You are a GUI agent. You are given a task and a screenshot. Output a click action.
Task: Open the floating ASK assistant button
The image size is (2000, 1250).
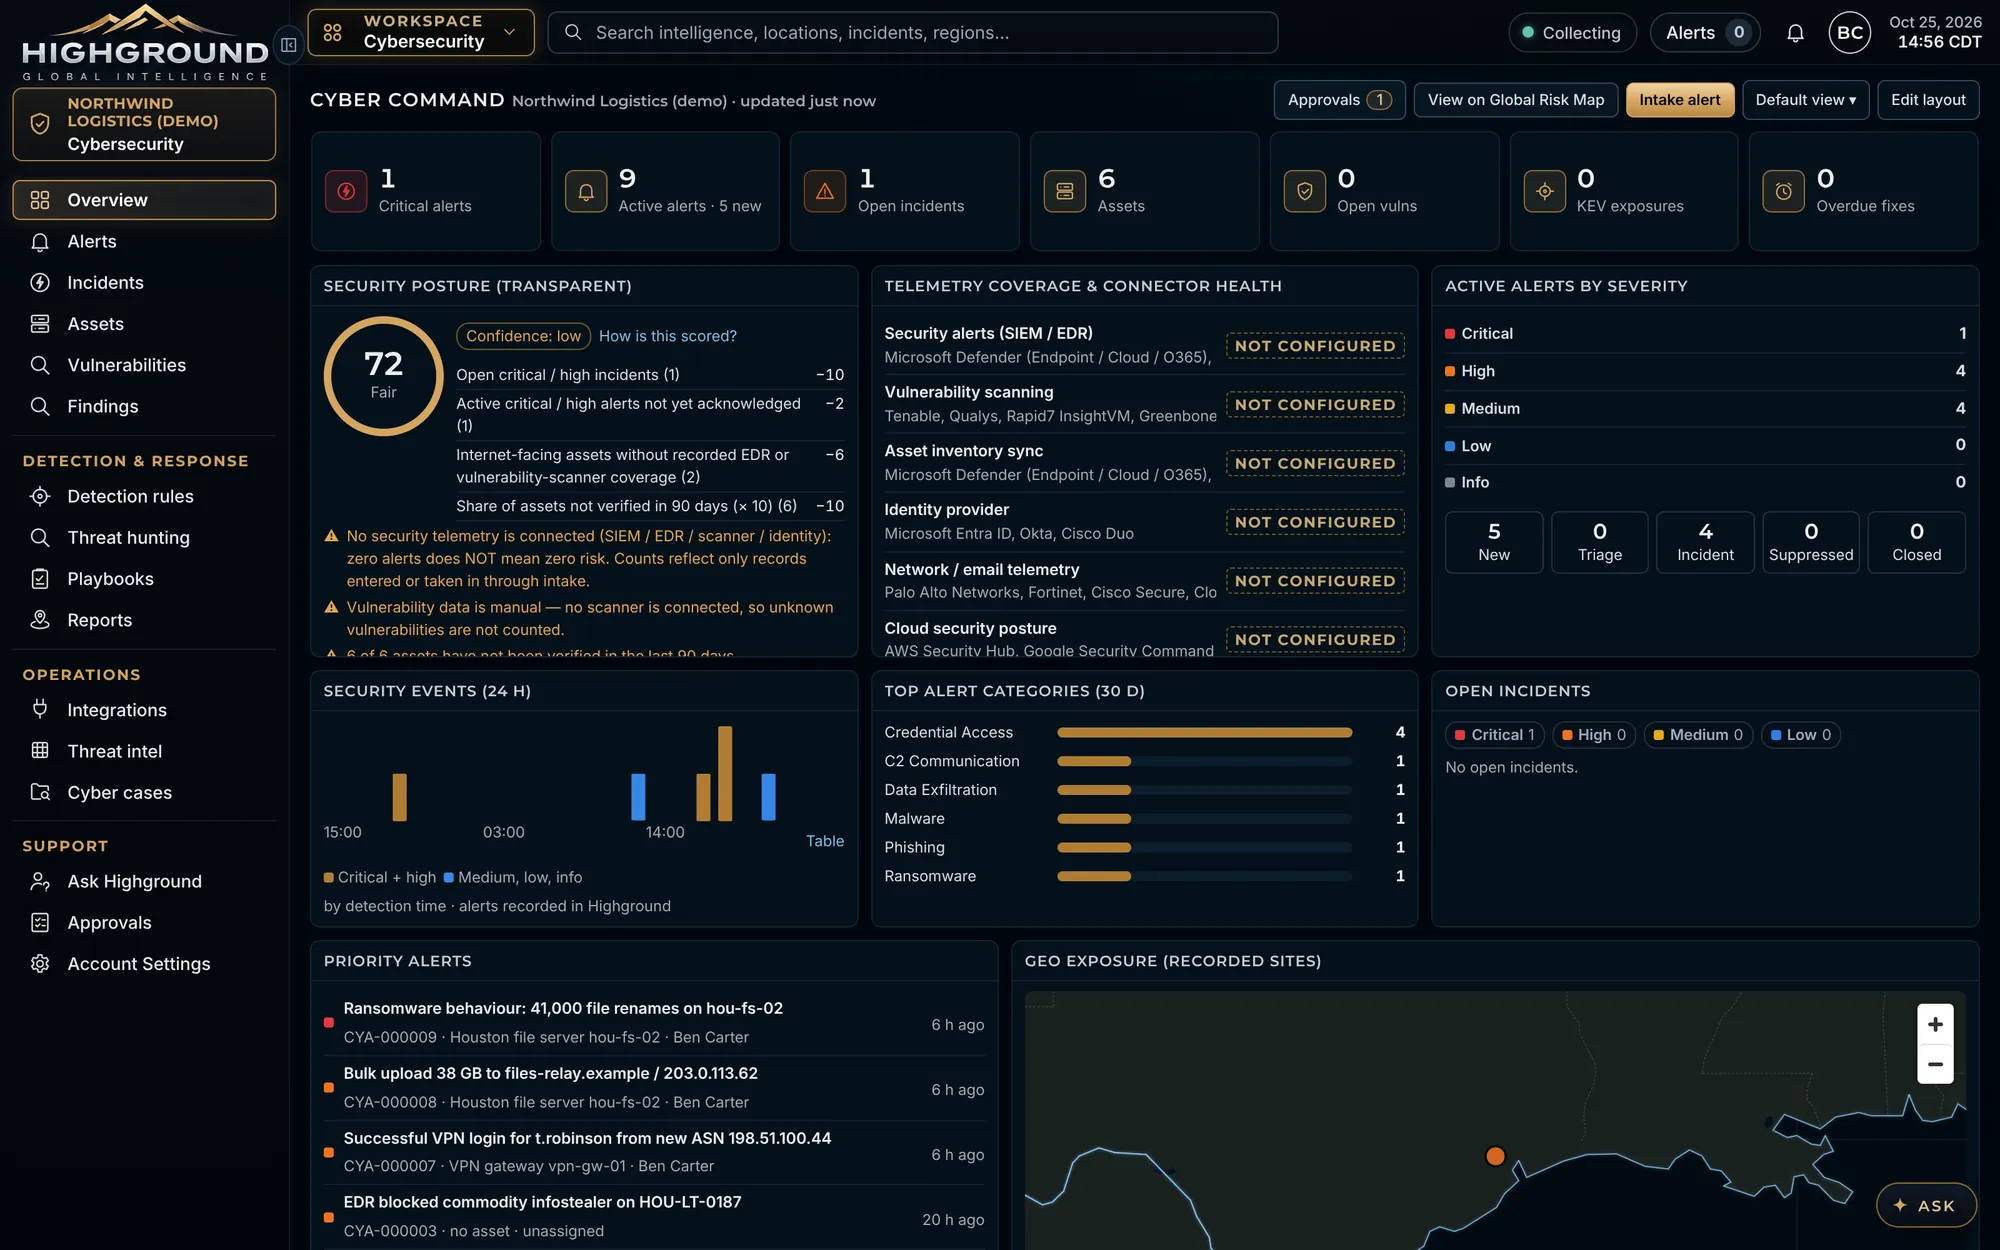coord(1926,1205)
